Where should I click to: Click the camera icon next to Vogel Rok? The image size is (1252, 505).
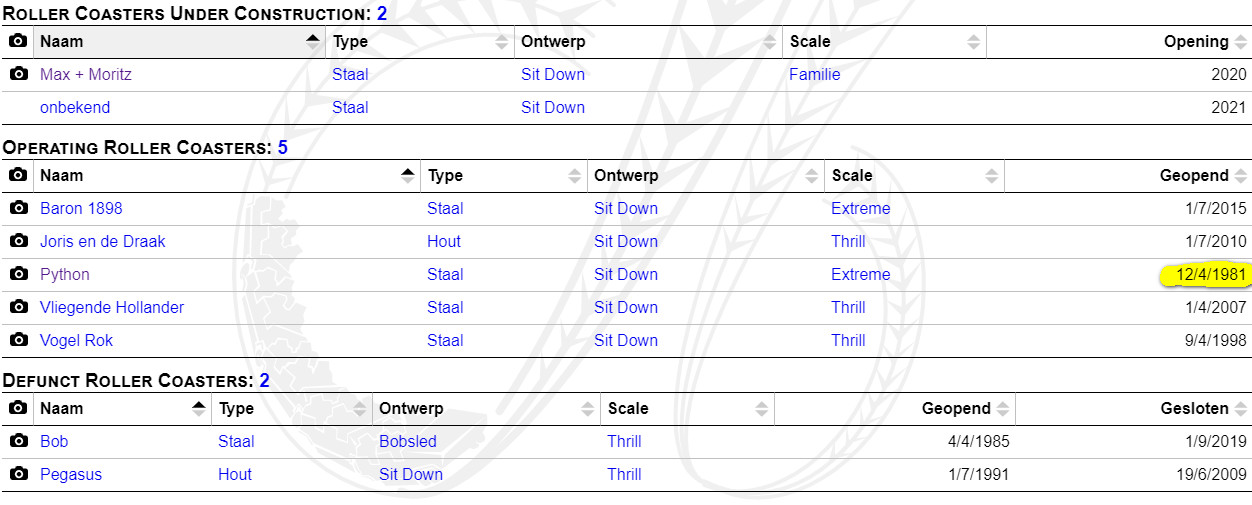coord(18,340)
